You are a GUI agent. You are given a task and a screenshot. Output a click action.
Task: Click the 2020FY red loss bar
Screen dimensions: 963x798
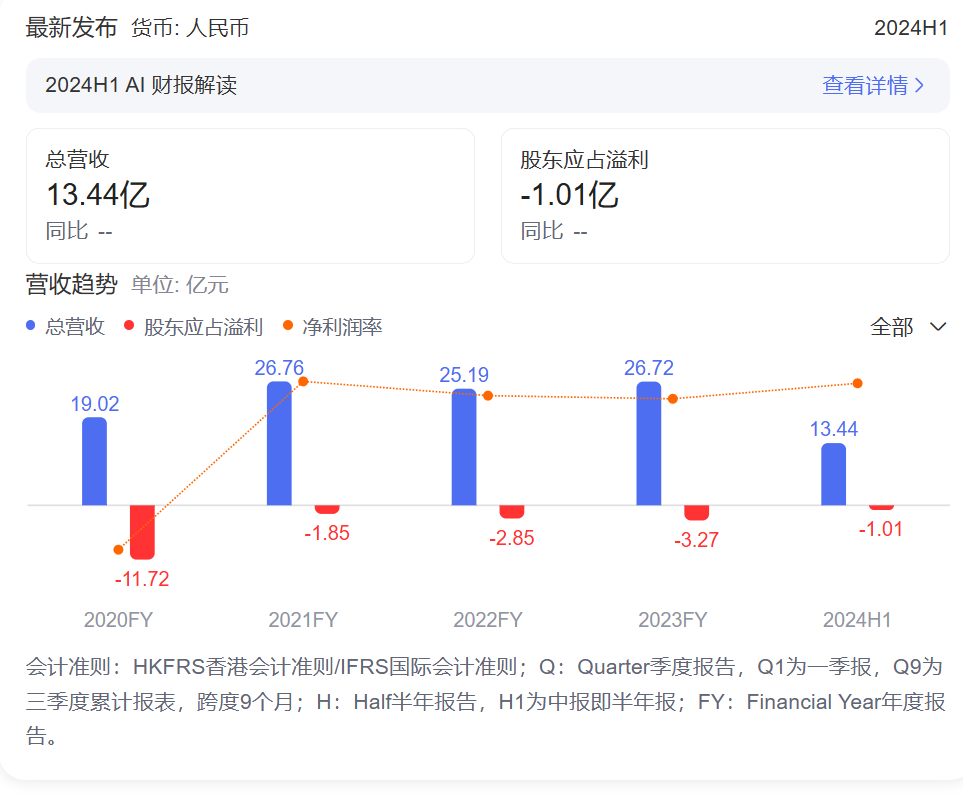143,531
